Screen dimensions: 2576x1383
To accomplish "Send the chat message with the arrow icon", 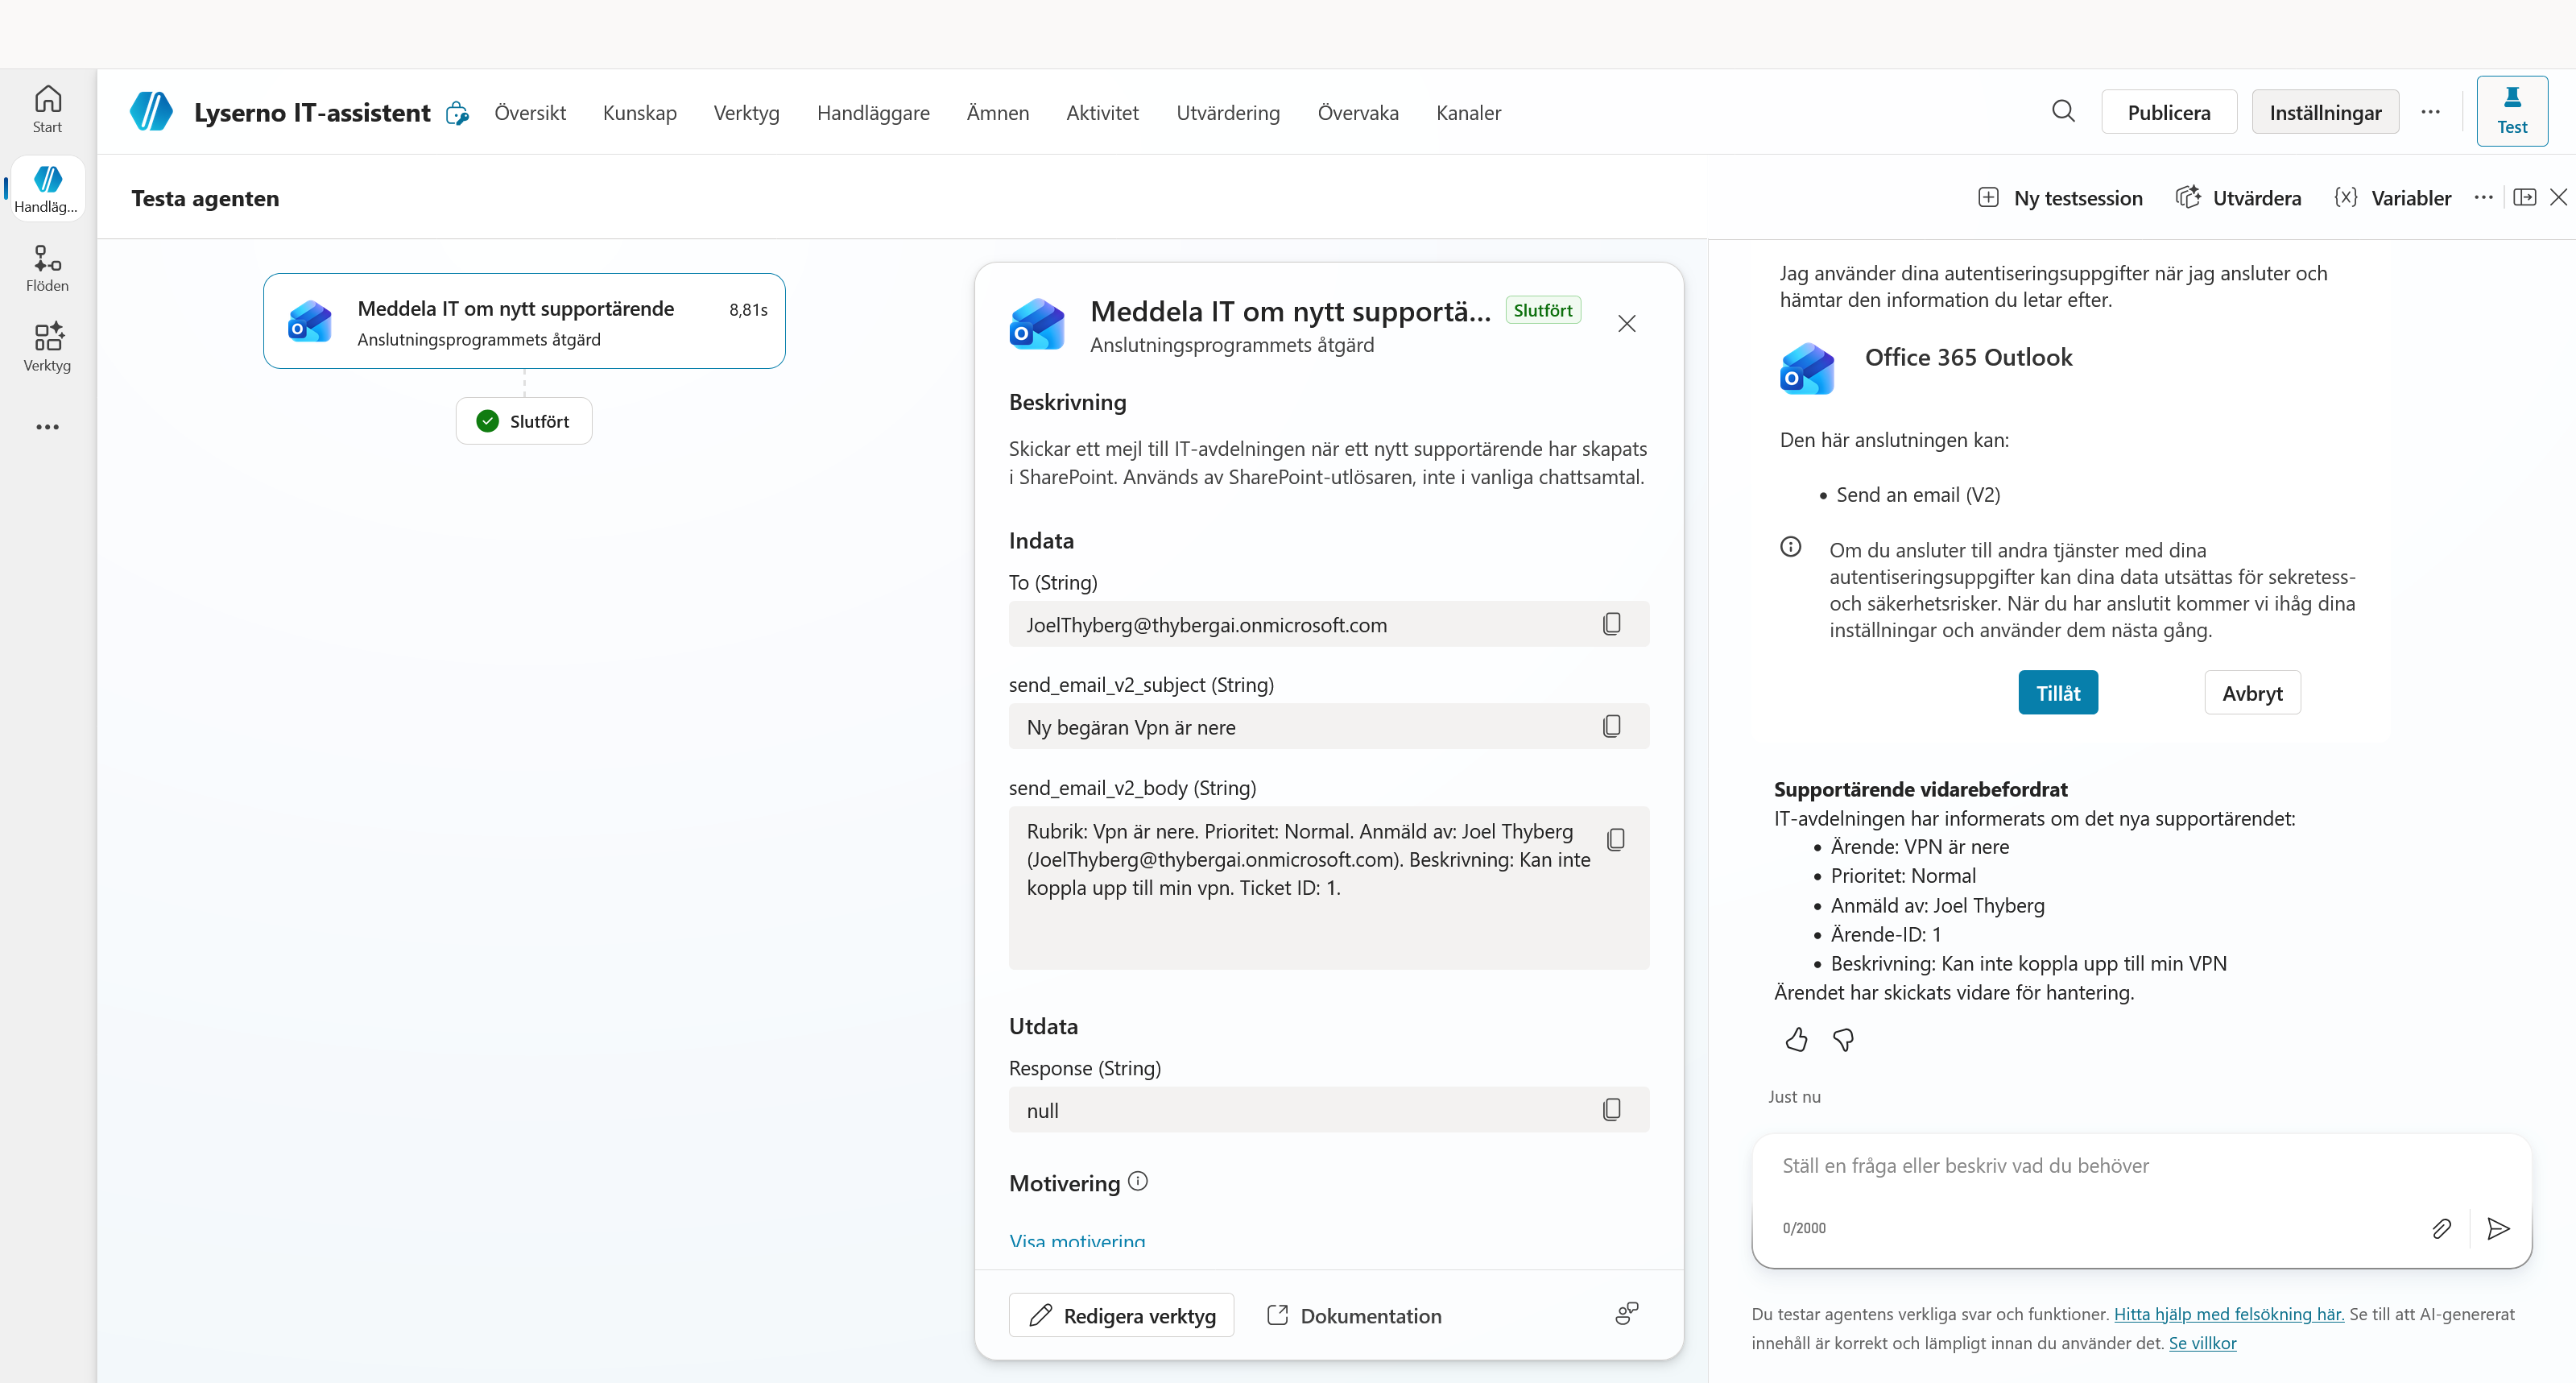I will pyautogui.click(x=2498, y=1228).
